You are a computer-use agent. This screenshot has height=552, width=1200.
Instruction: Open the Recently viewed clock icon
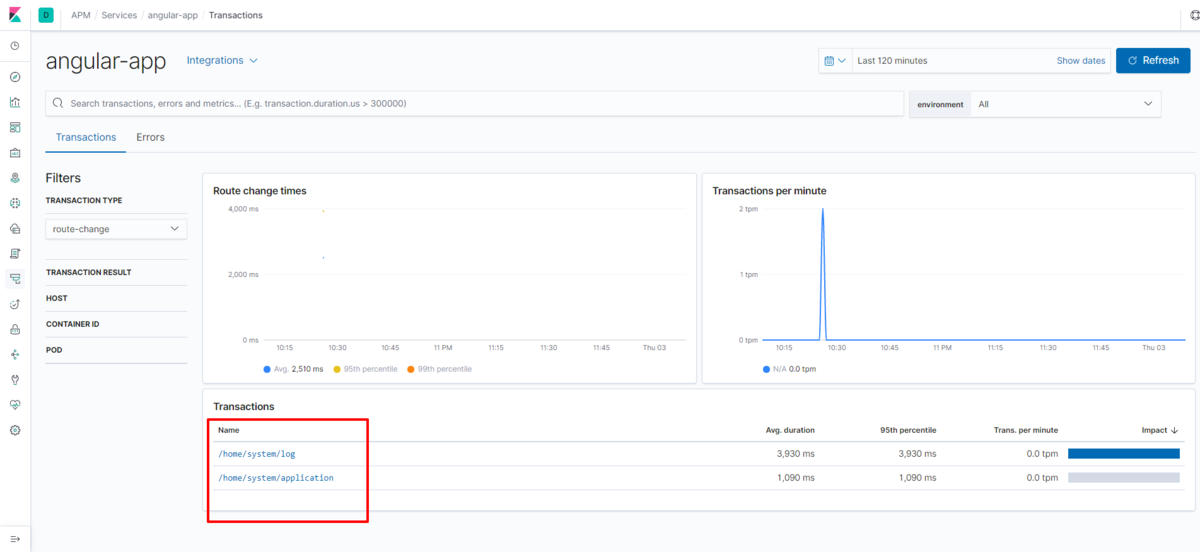click(15, 46)
